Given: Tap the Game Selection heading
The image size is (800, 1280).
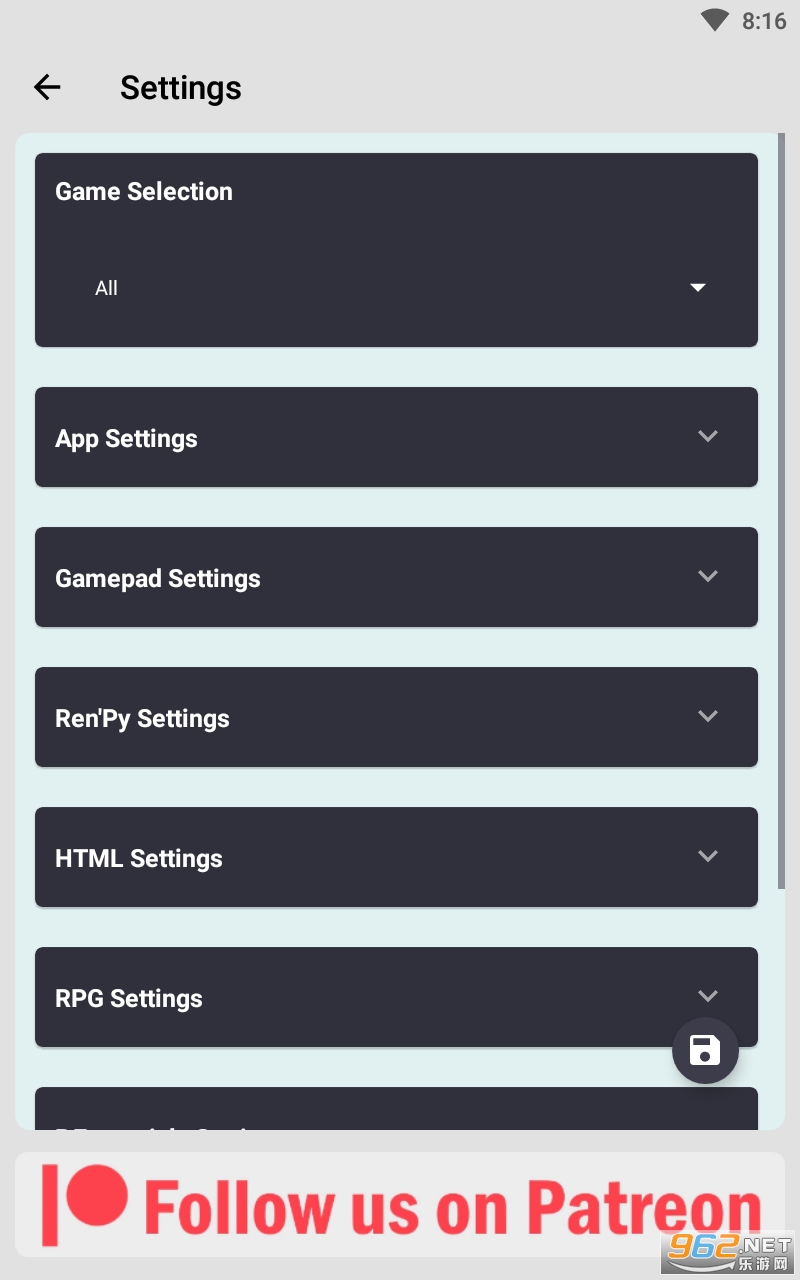Looking at the screenshot, I should (144, 191).
